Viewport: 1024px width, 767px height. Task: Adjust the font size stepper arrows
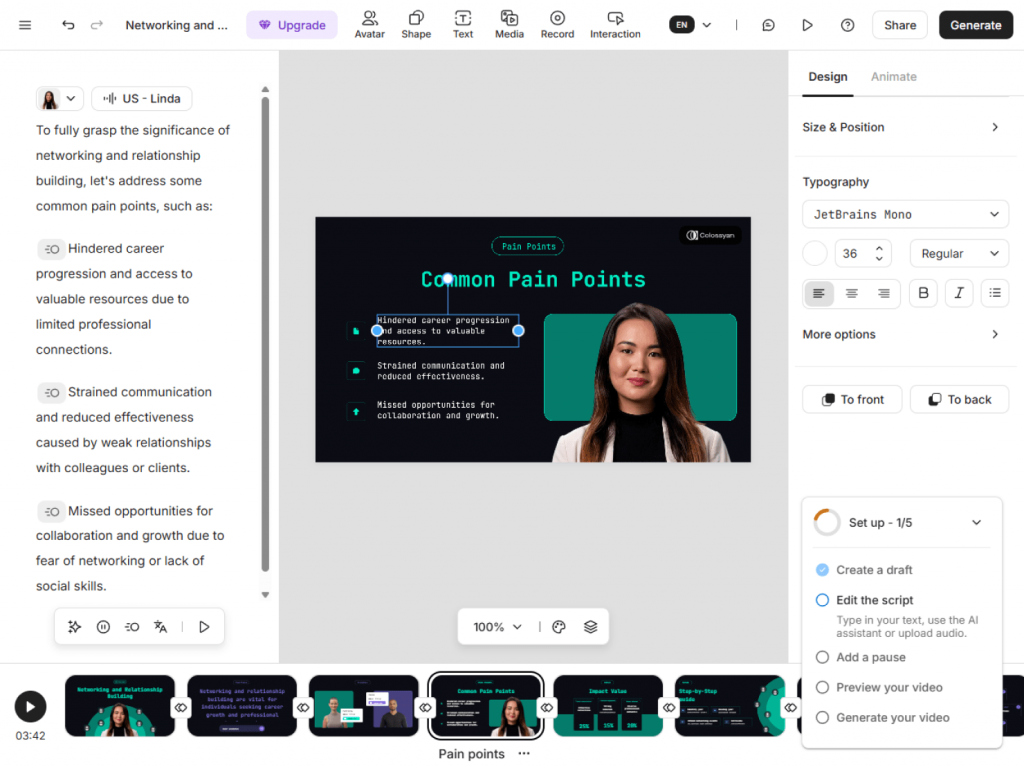[x=879, y=253]
